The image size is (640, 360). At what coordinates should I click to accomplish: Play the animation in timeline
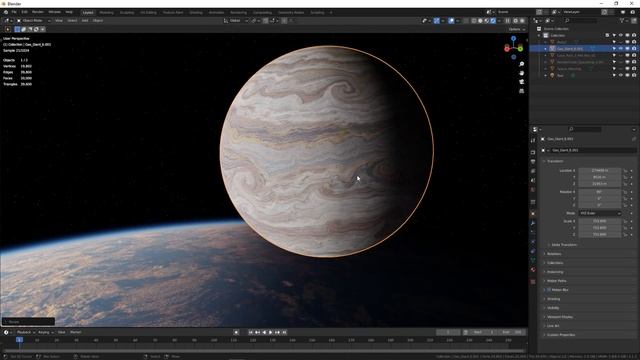[x=271, y=332]
